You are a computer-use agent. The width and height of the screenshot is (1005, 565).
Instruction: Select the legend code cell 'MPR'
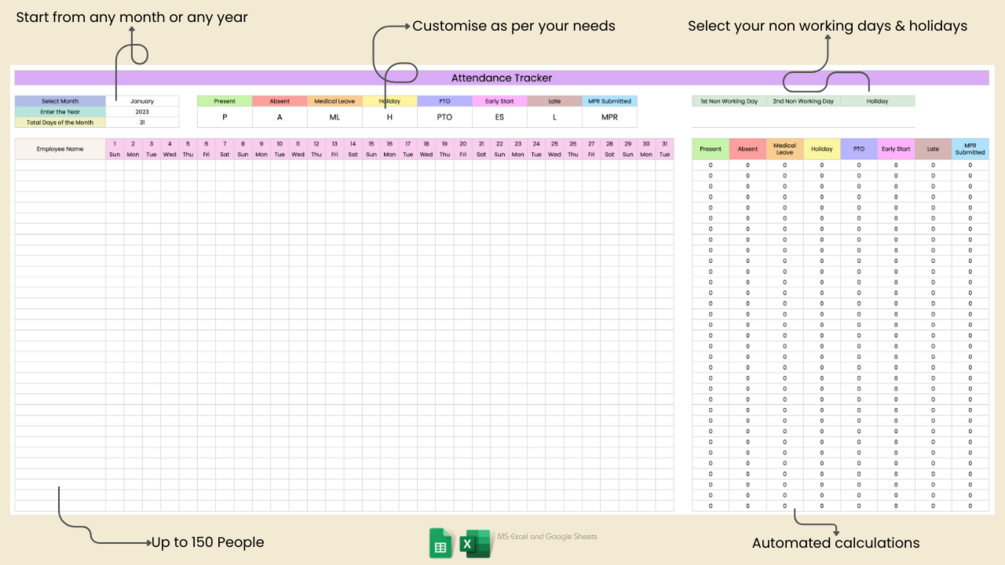[x=610, y=117]
